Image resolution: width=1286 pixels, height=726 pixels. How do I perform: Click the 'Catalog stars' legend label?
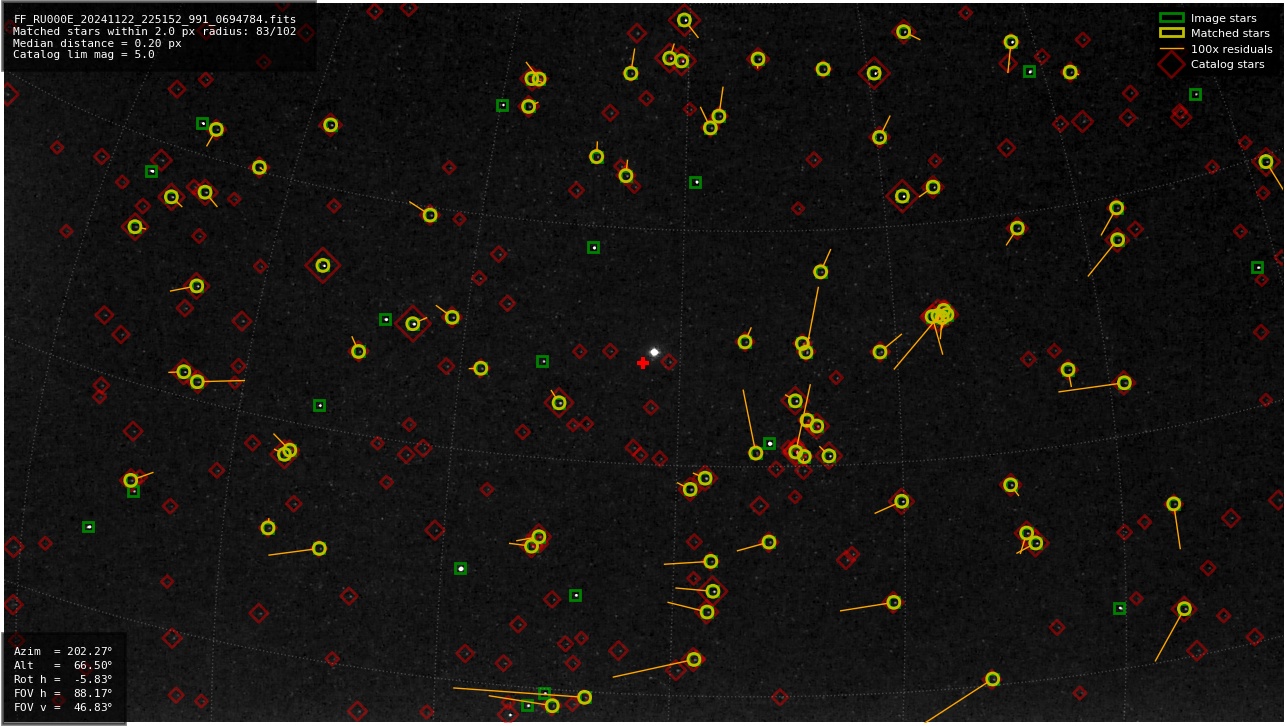click(1227, 64)
